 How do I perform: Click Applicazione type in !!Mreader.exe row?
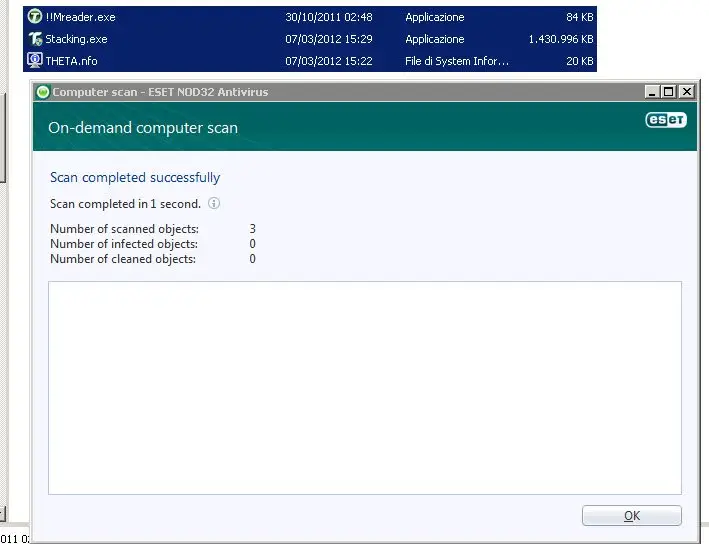coord(435,17)
